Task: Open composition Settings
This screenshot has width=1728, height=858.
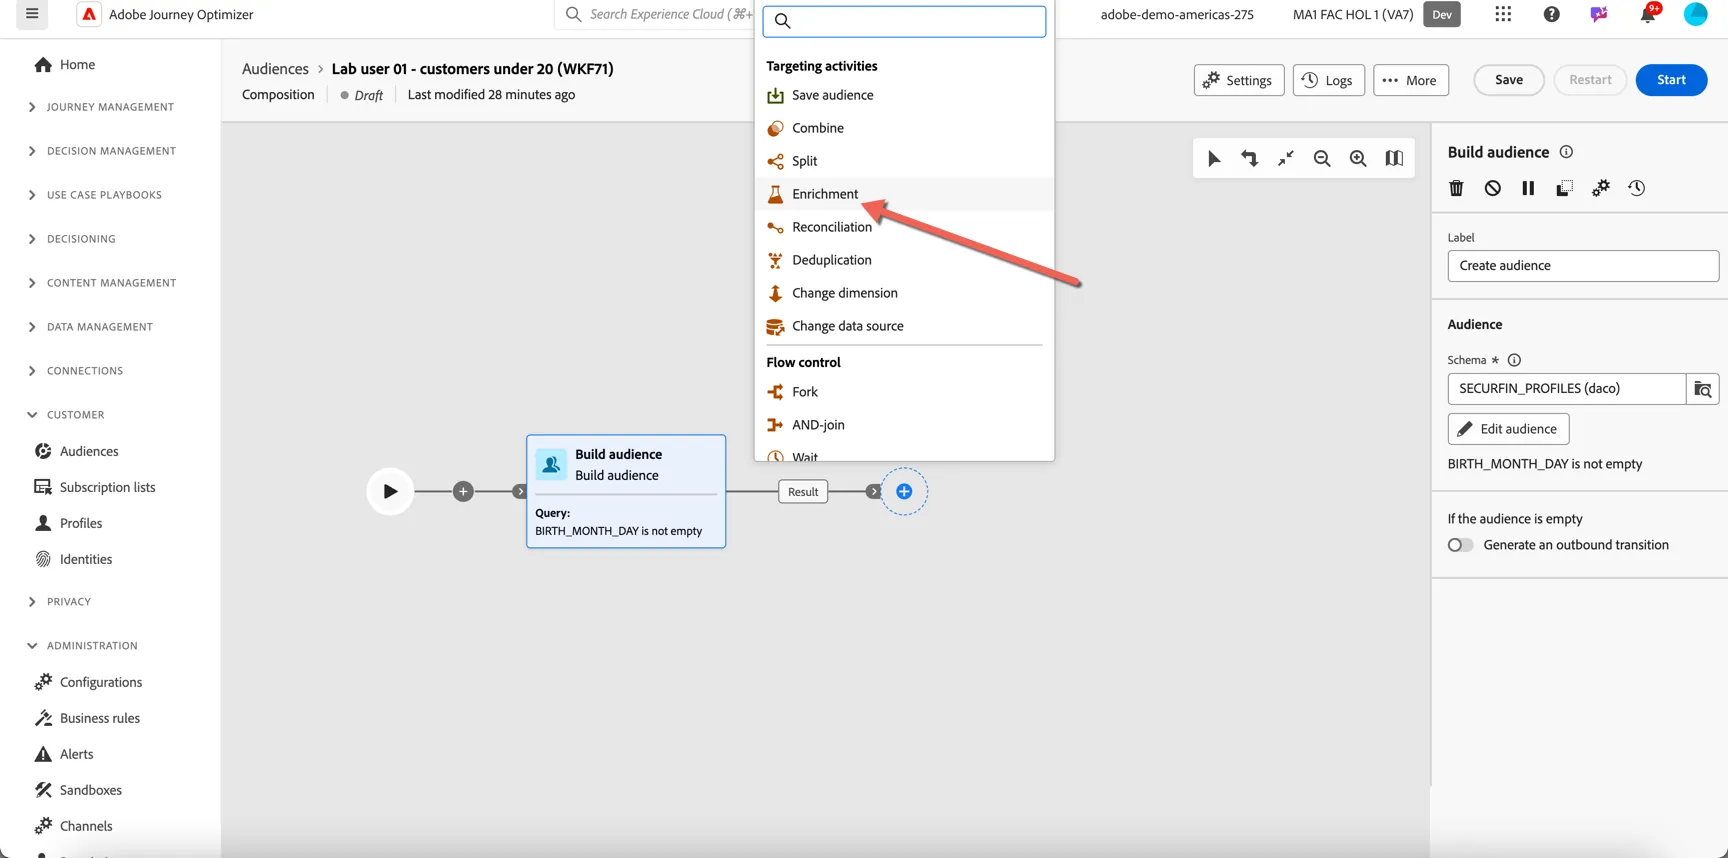Action: coord(1239,80)
